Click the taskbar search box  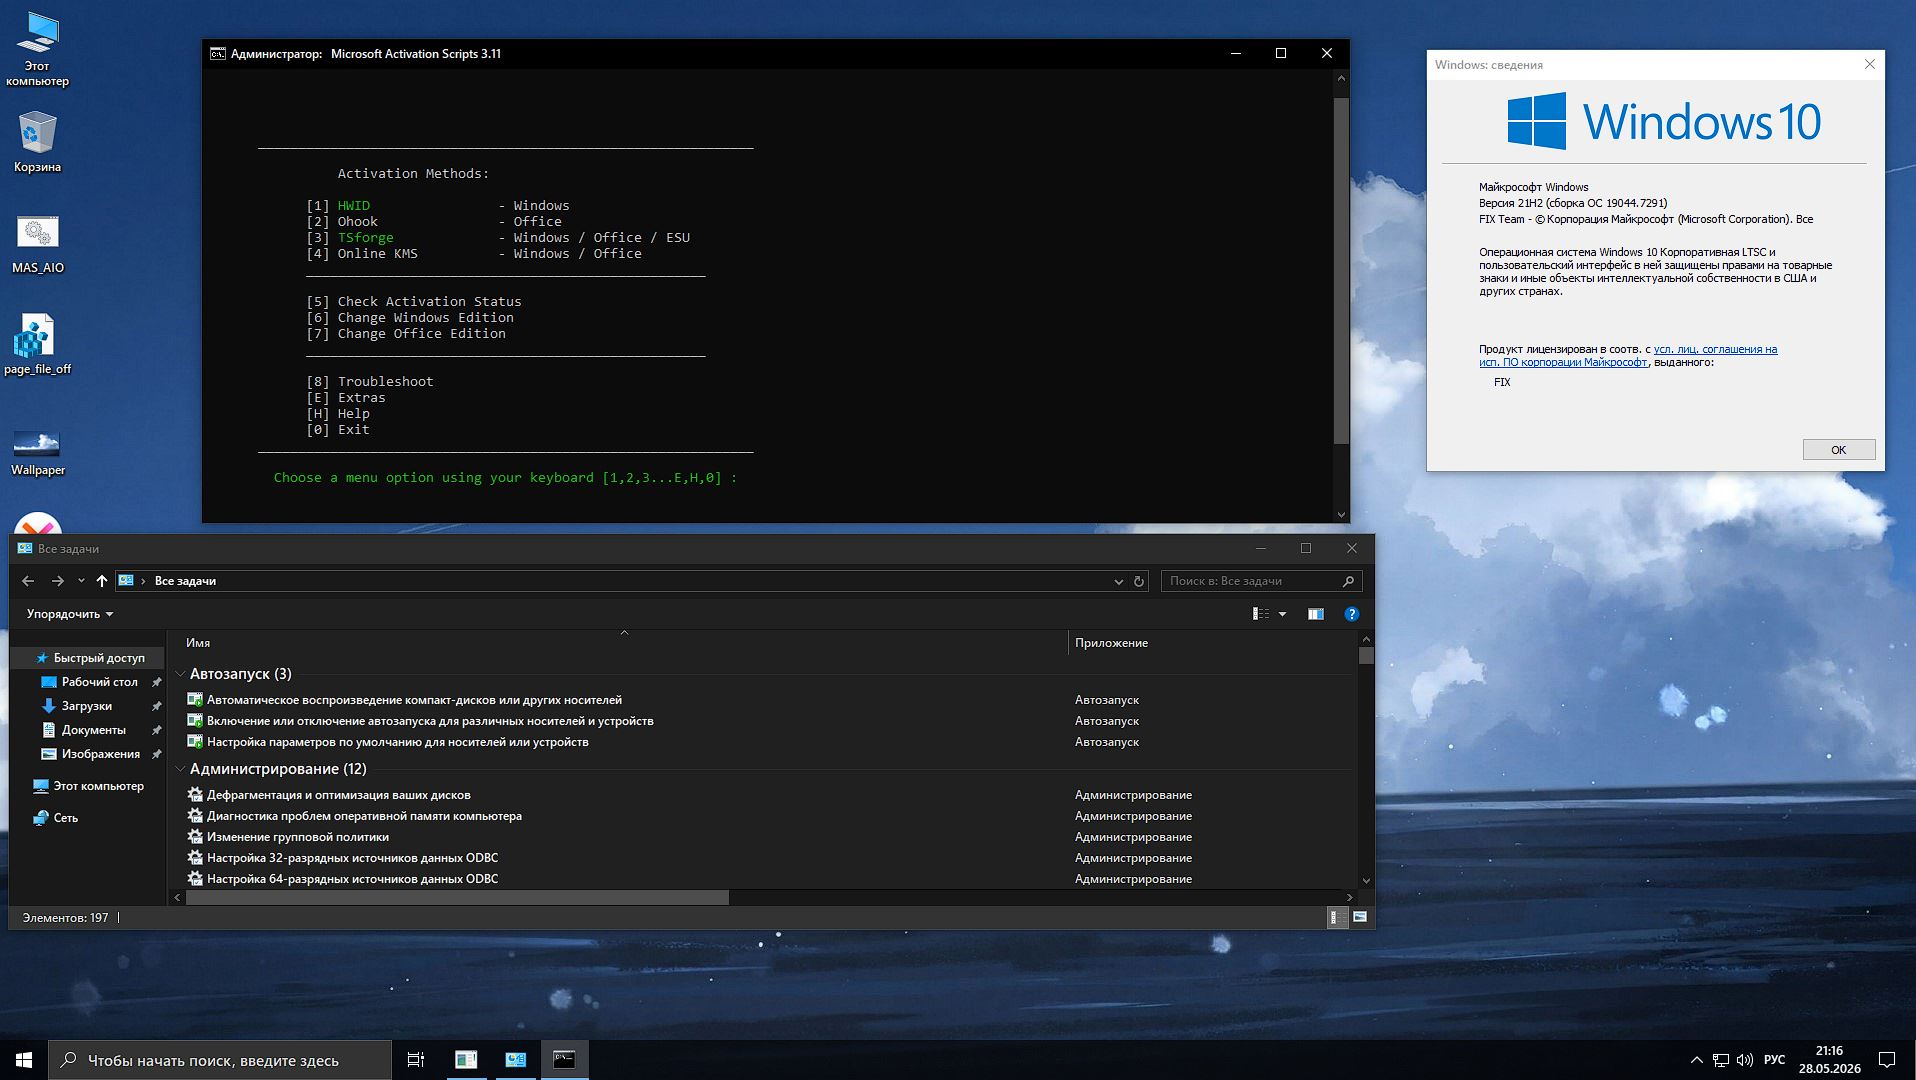(x=220, y=1060)
